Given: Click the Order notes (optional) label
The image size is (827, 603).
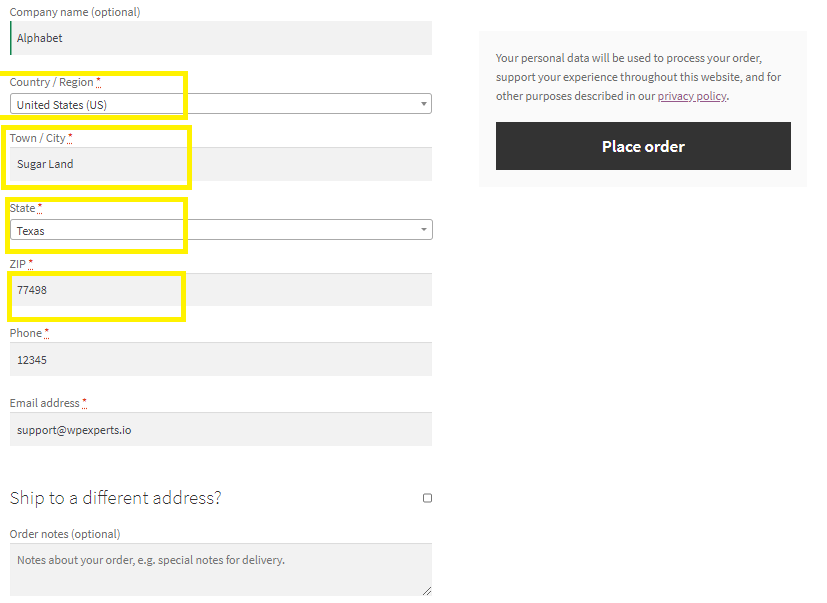Looking at the screenshot, I should pos(65,534).
